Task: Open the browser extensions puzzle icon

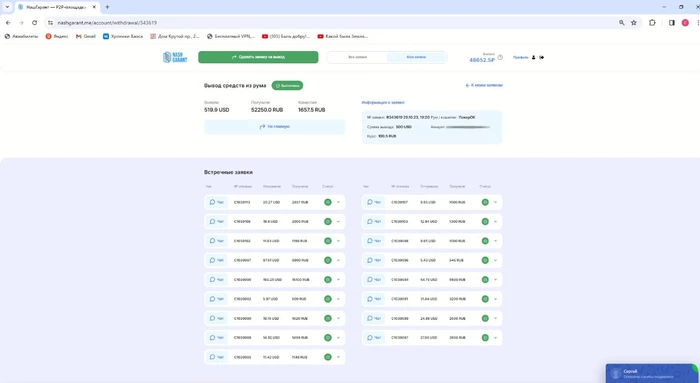Action: tap(652, 22)
